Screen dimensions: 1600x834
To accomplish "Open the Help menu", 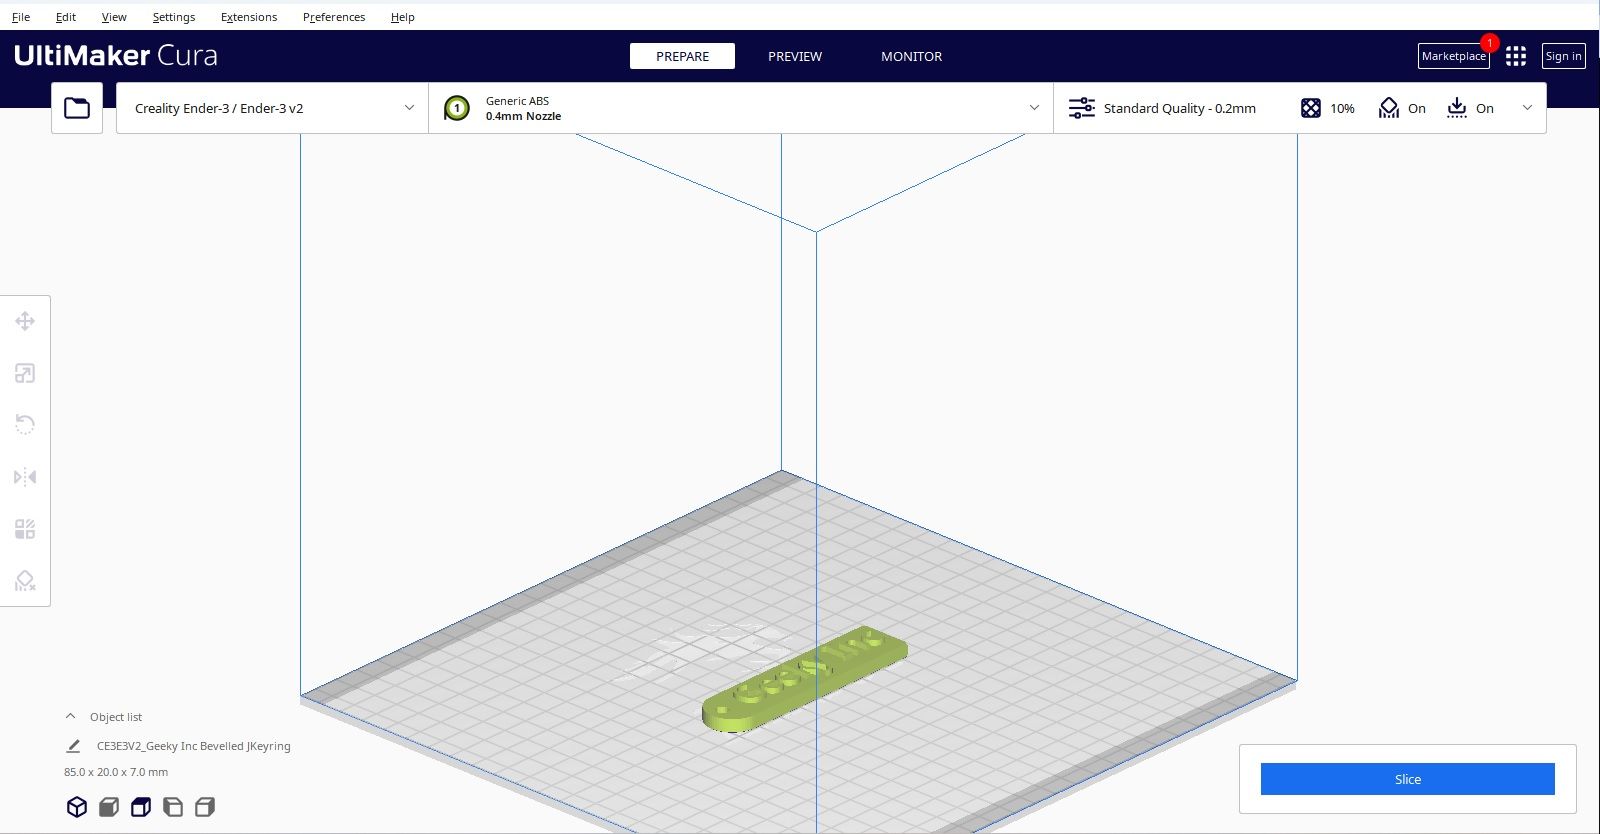I will 403,17.
